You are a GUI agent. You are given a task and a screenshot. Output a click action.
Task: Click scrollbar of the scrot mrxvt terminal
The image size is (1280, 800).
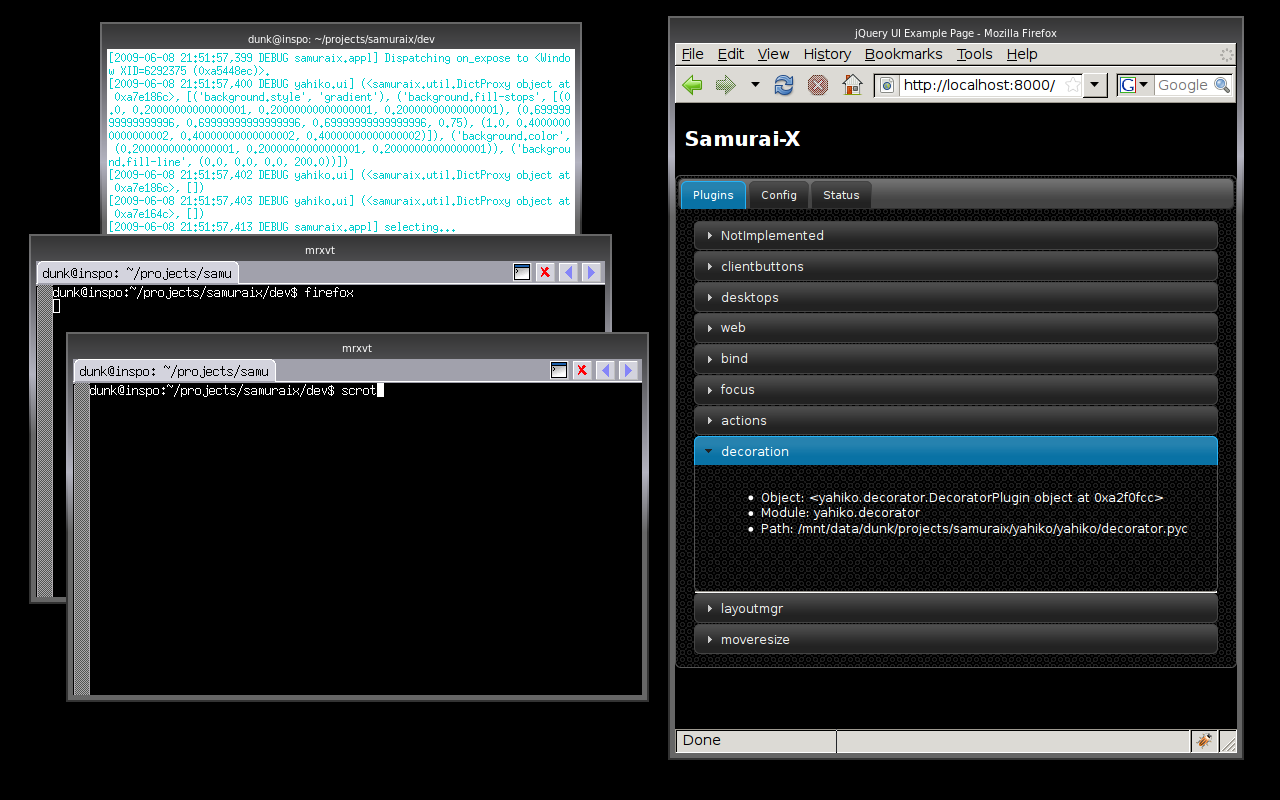tap(81, 538)
